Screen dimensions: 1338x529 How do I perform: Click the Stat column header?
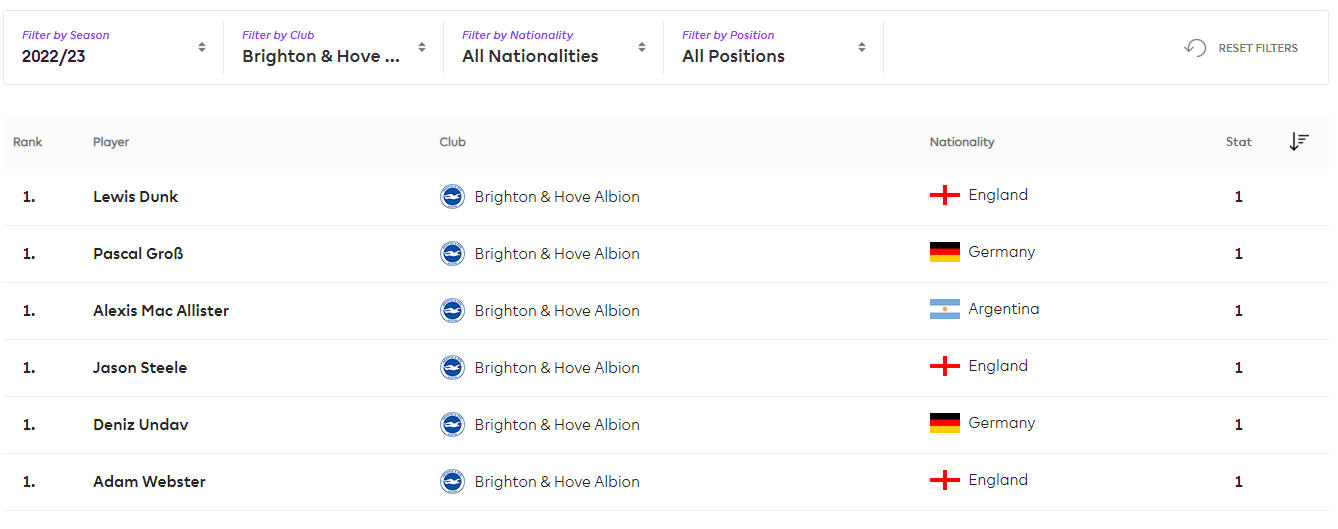[1238, 142]
